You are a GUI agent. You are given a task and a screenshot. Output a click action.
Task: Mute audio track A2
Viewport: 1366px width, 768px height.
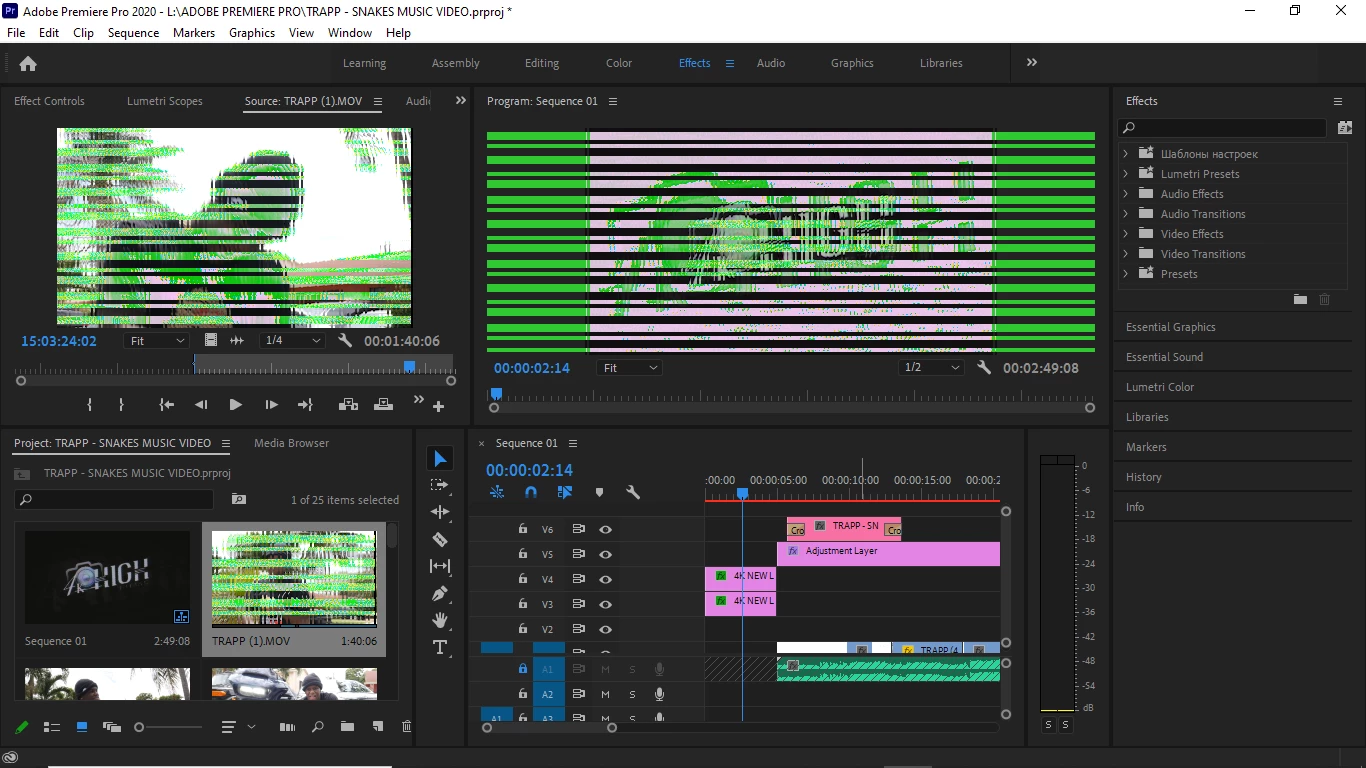click(605, 694)
